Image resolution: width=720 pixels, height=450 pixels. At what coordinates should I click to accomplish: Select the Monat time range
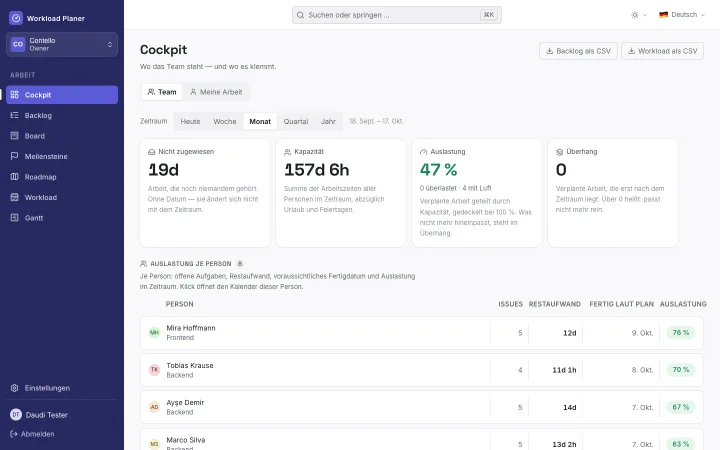tap(260, 121)
